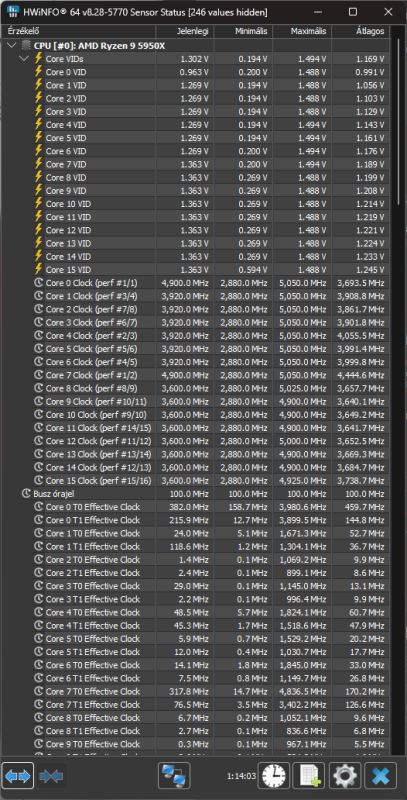Sort by the Érzékelő column header
407x800 pixels.
pyautogui.click(x=80, y=31)
